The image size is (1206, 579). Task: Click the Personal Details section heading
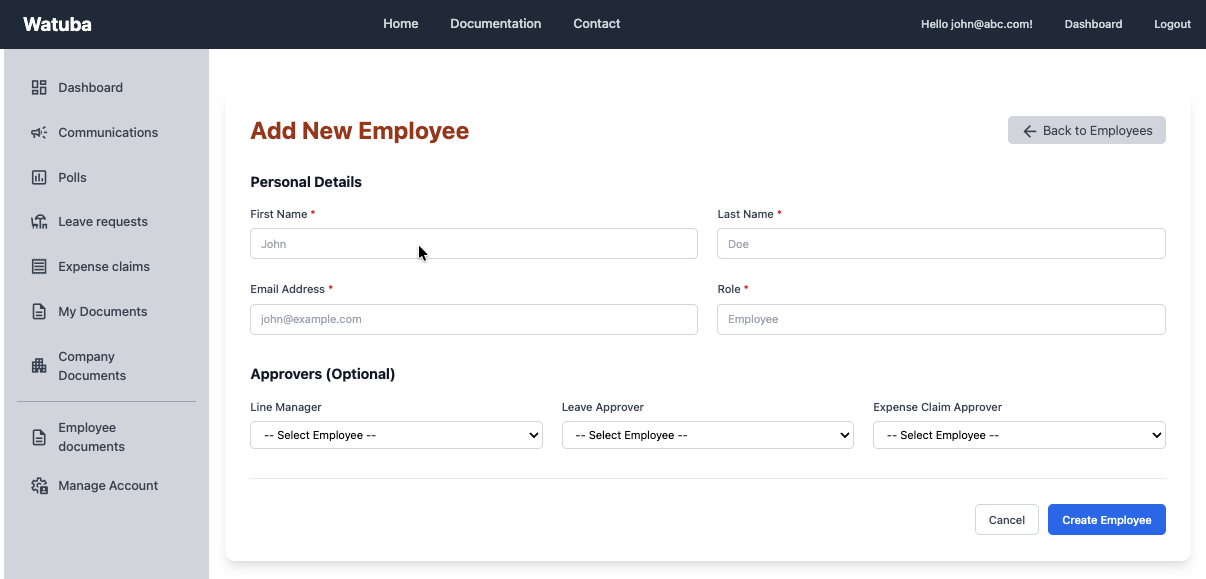click(306, 182)
